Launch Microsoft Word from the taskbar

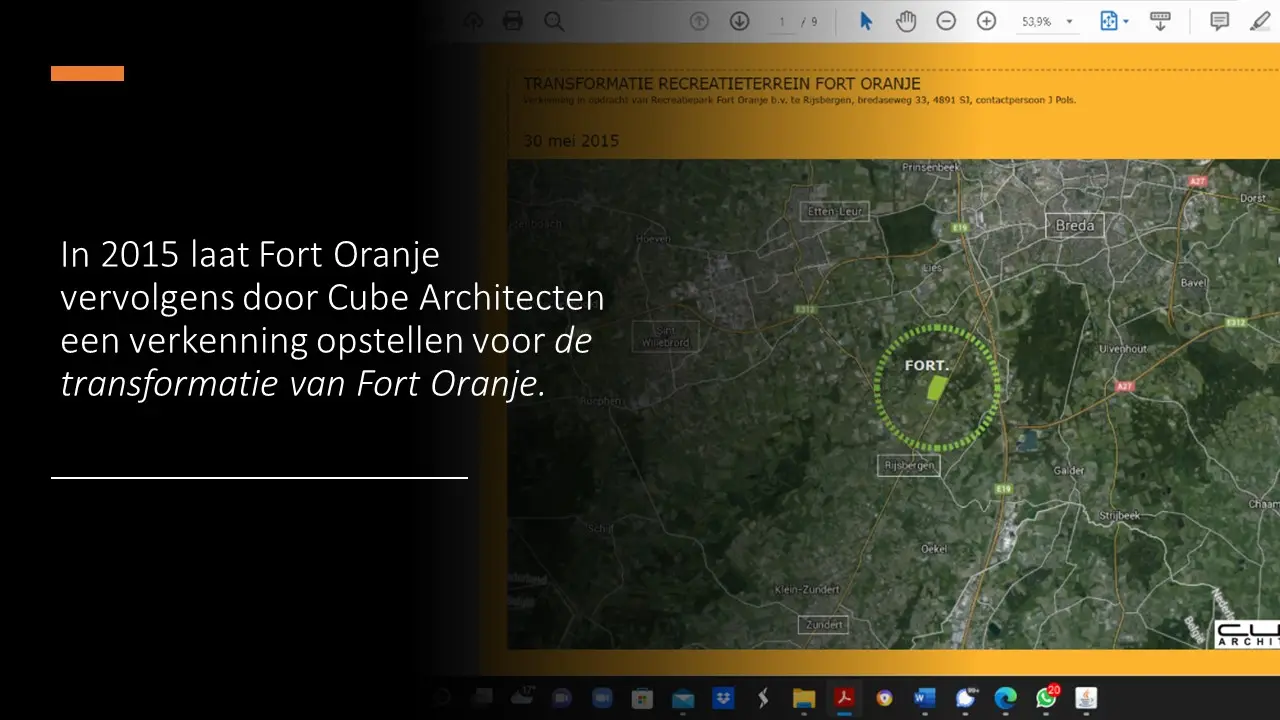click(x=925, y=698)
